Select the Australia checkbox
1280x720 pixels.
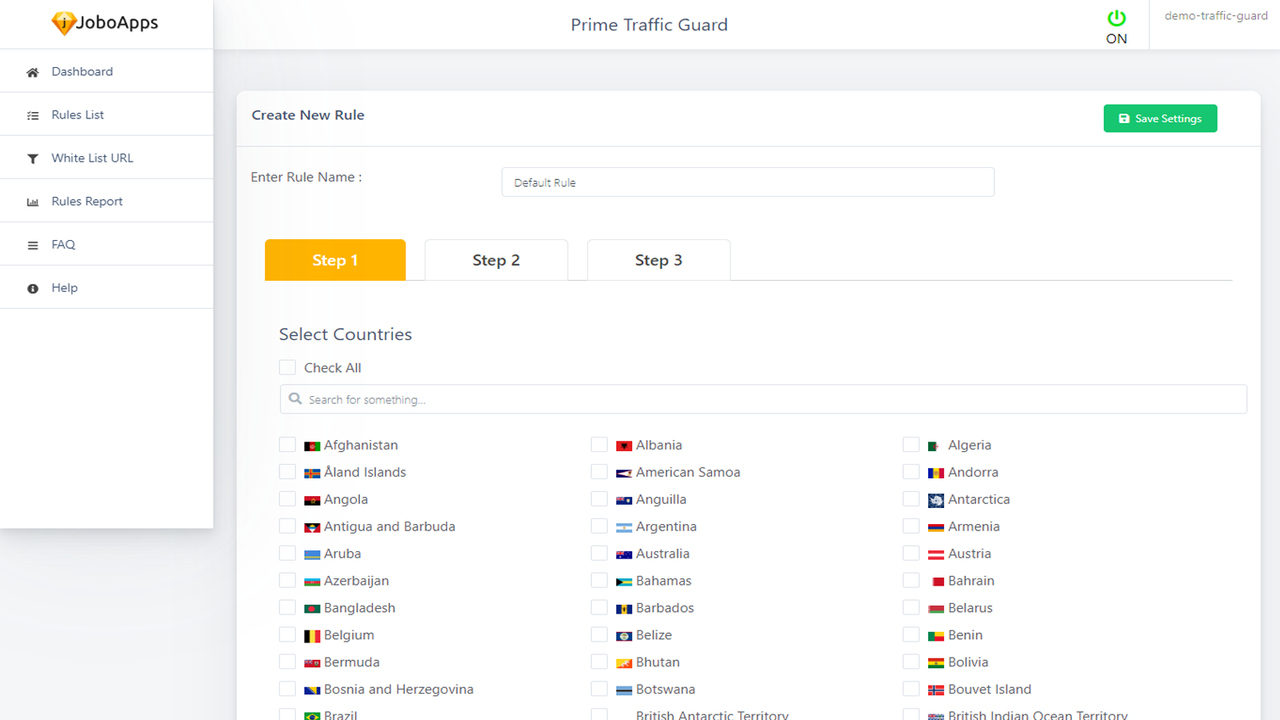click(x=598, y=553)
